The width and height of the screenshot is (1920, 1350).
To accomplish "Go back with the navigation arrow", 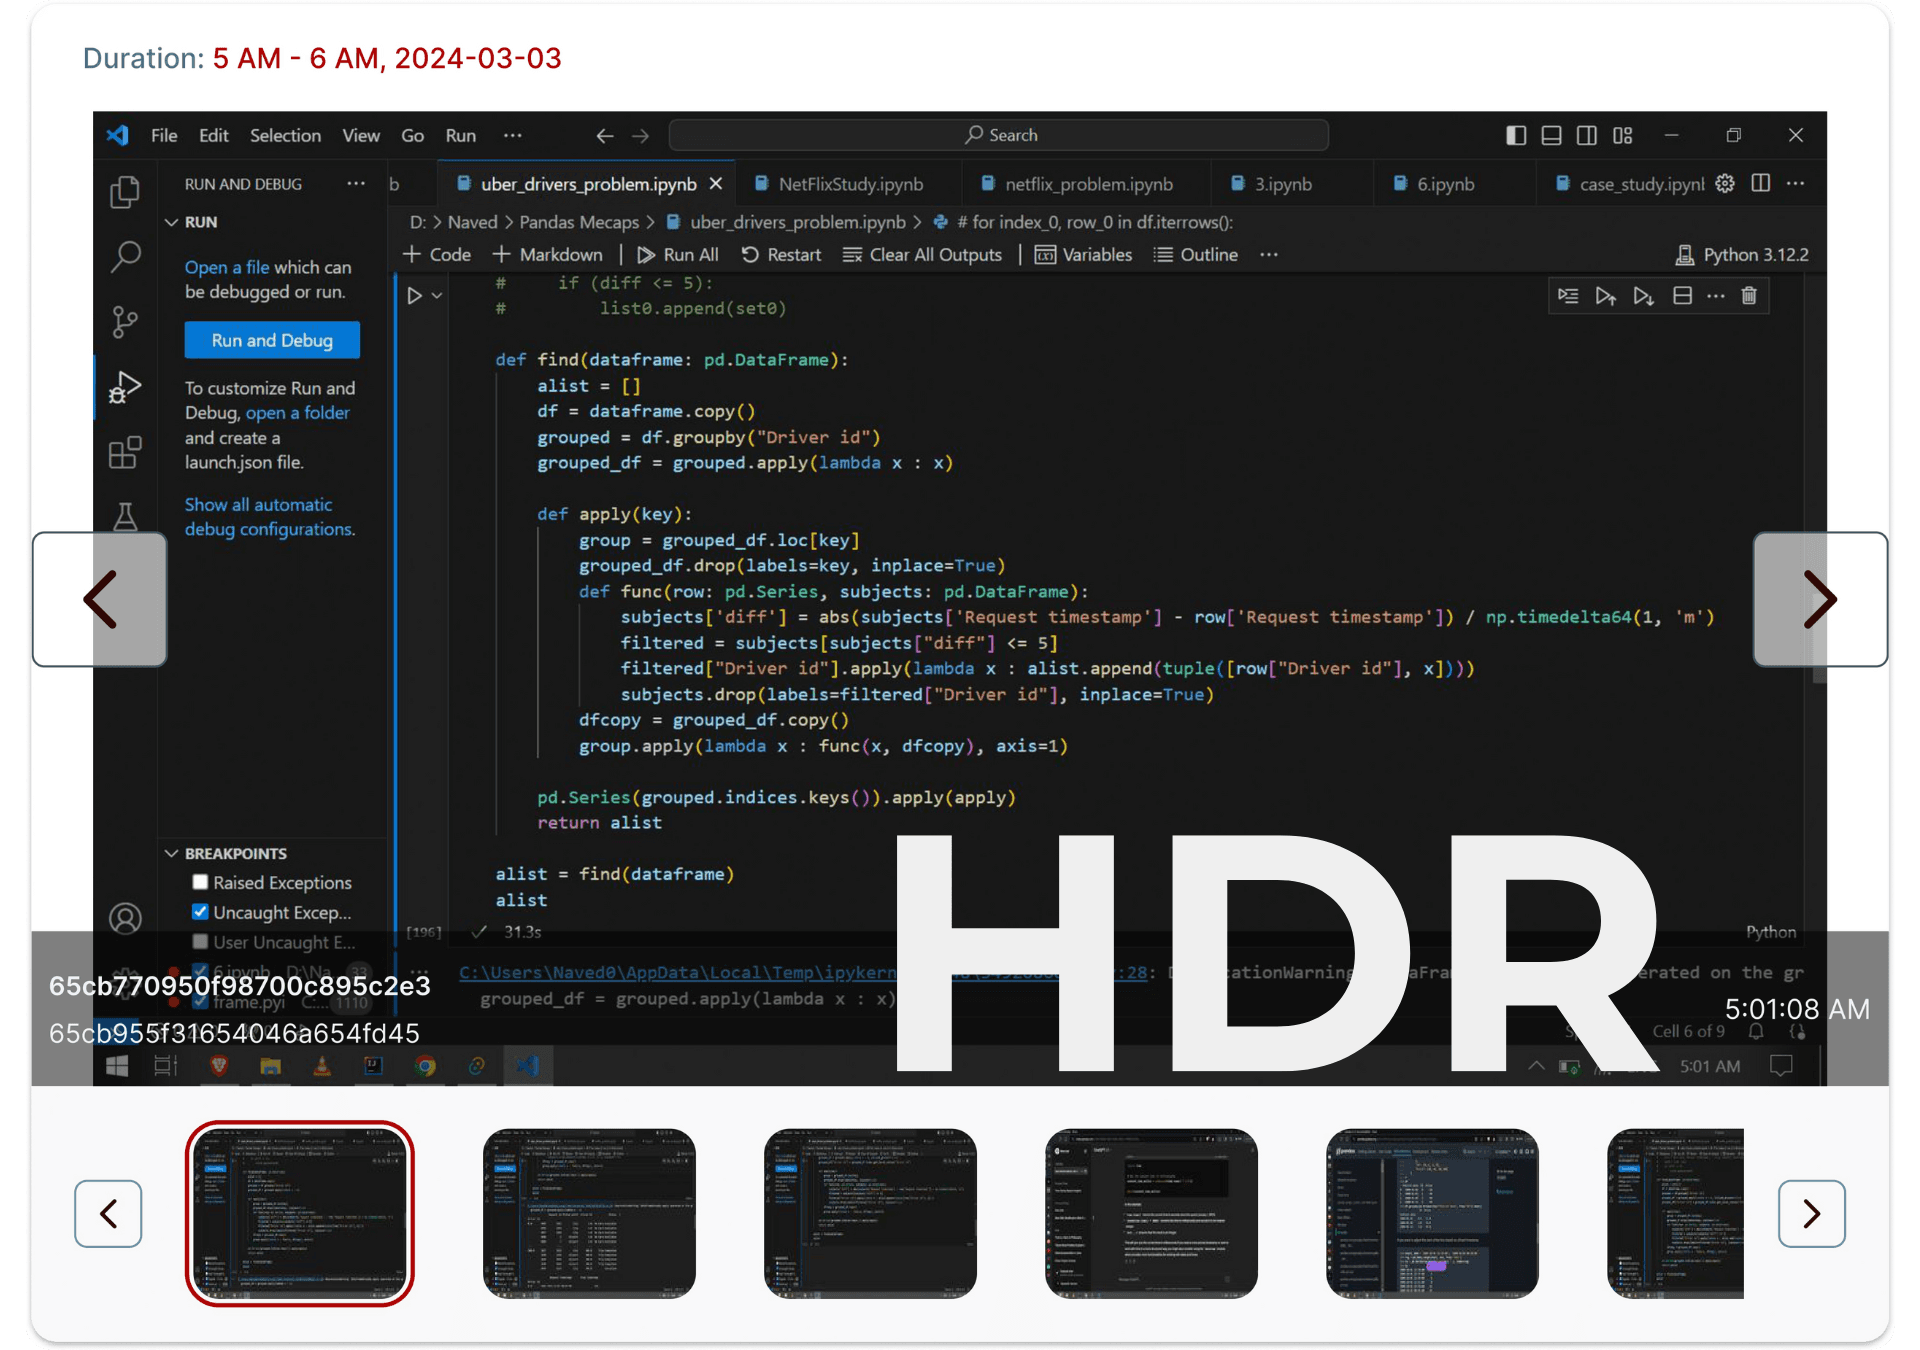I will 604,135.
